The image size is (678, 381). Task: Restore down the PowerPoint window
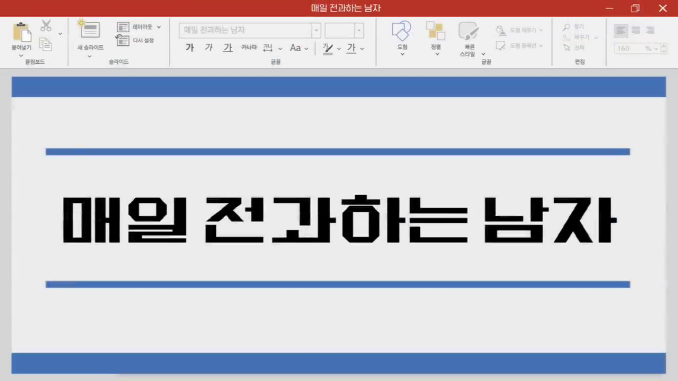[x=635, y=8]
